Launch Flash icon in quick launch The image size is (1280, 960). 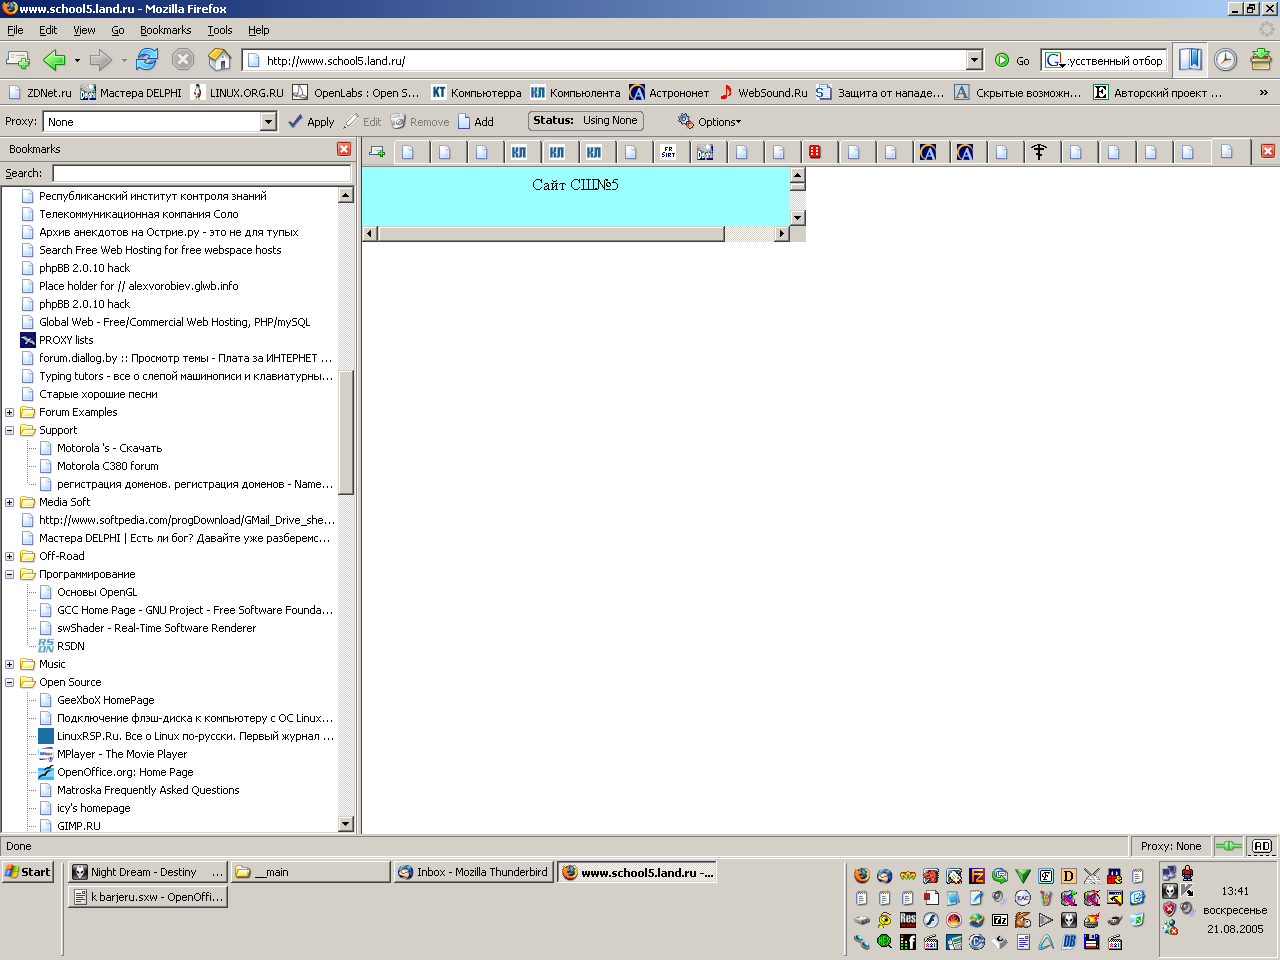pos(931,920)
